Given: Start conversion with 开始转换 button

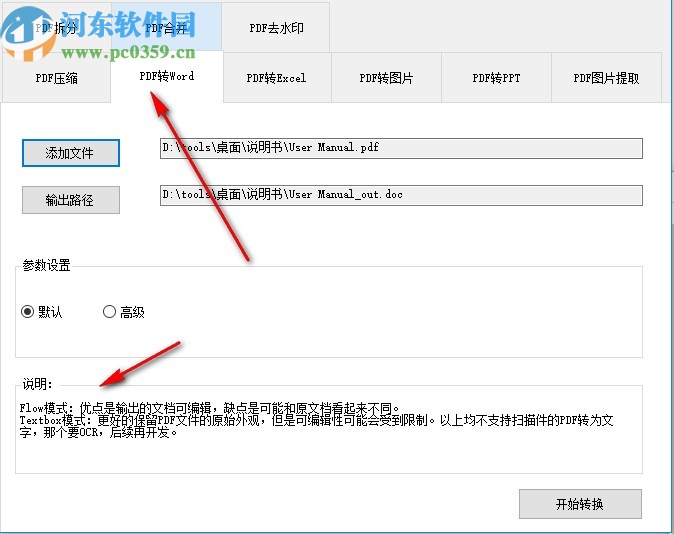Looking at the screenshot, I should coord(580,504).
